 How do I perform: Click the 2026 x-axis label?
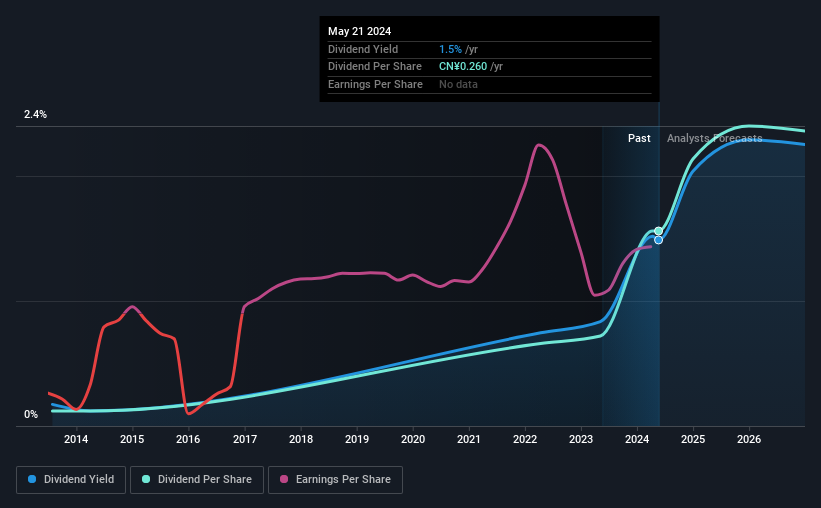coord(749,439)
